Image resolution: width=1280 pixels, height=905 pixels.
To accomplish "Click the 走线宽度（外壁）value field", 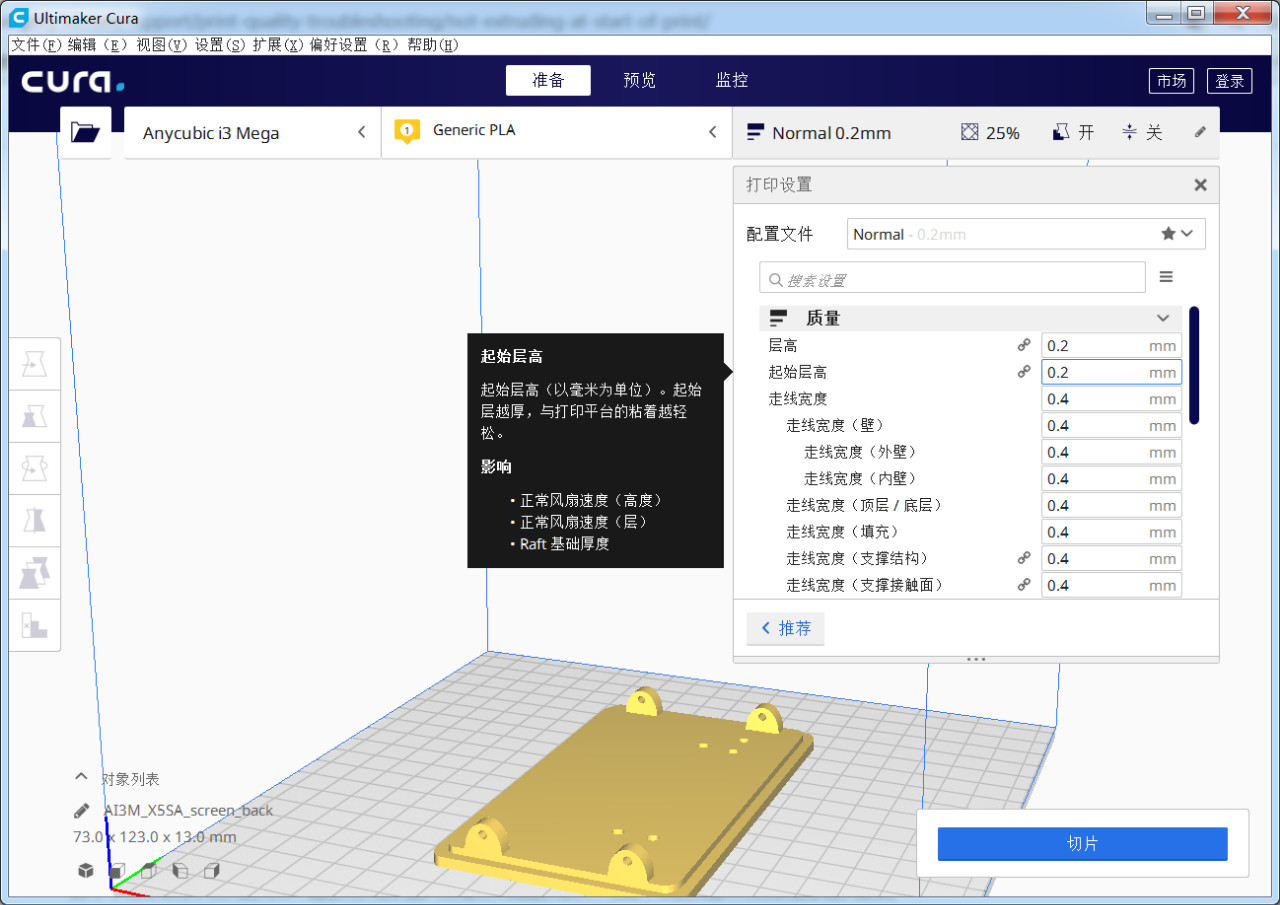I will tap(1111, 452).
